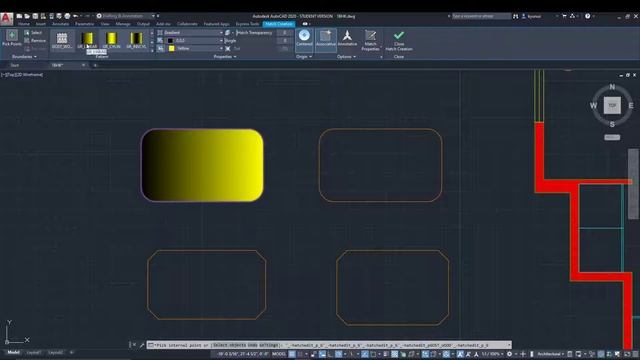
Task: Click the command line input area
Action: click(329, 345)
